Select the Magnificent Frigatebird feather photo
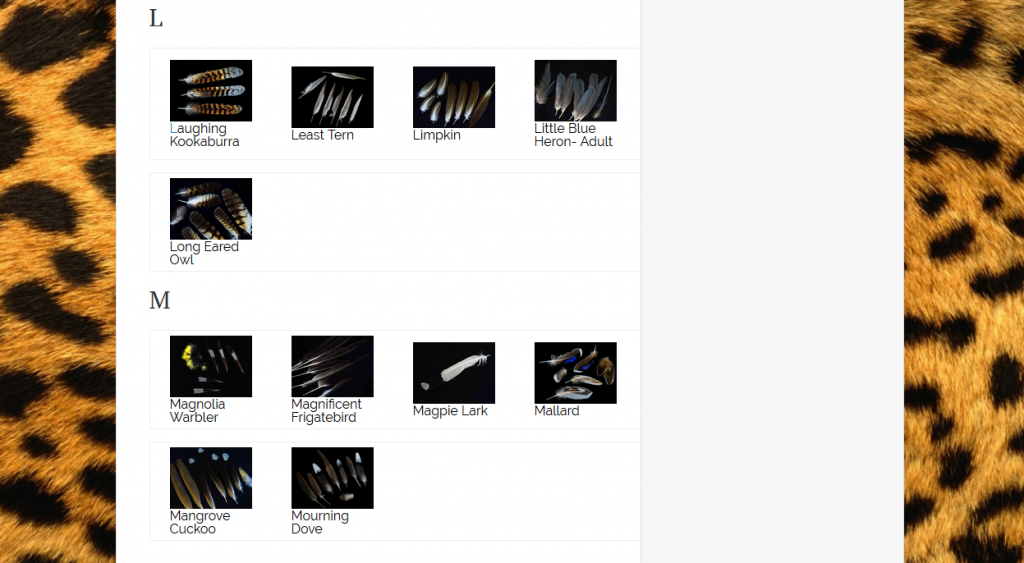This screenshot has height=563, width=1024. click(332, 366)
